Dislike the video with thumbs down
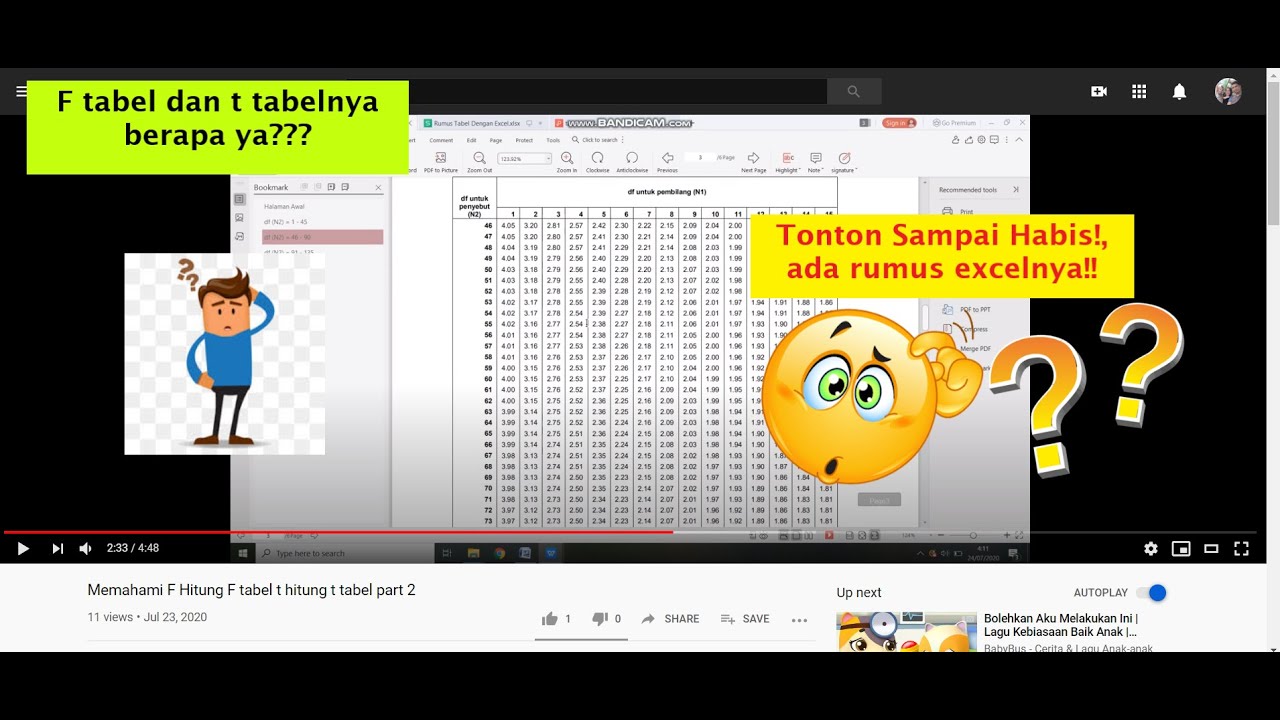 (600, 619)
